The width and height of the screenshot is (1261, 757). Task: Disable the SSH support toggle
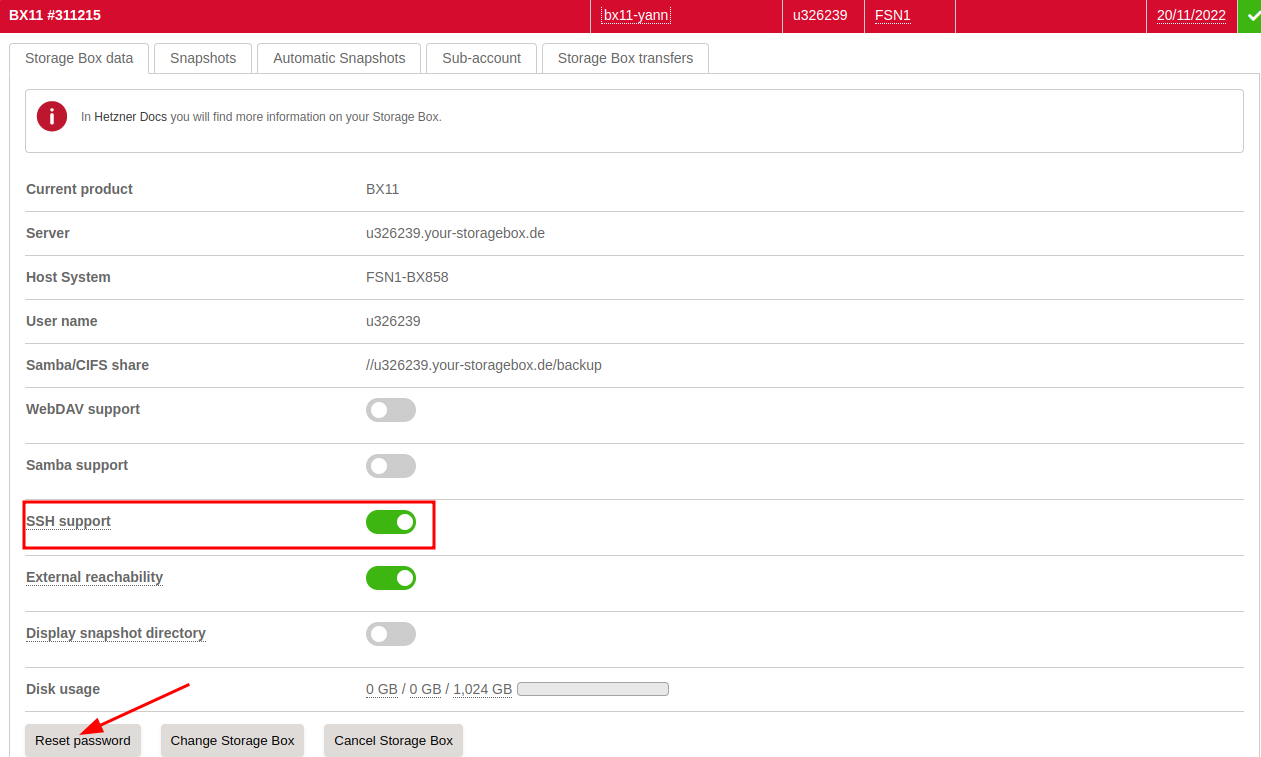pos(390,522)
